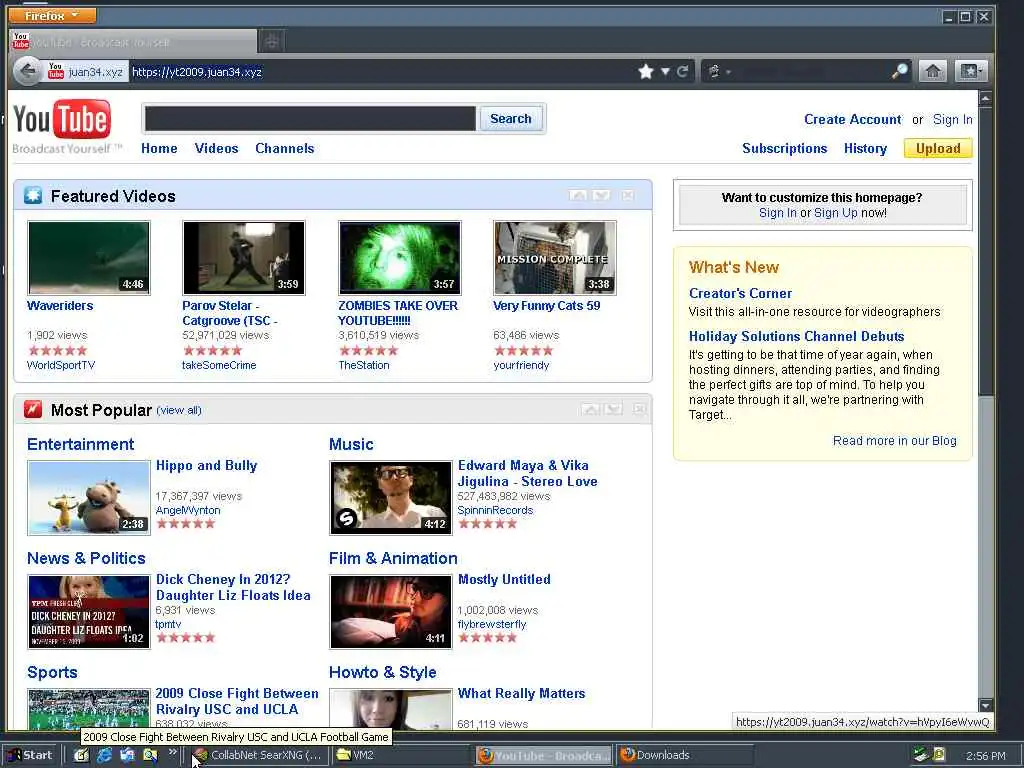
Task: Open Mostly Untitled video thumbnail
Action: 391,612
